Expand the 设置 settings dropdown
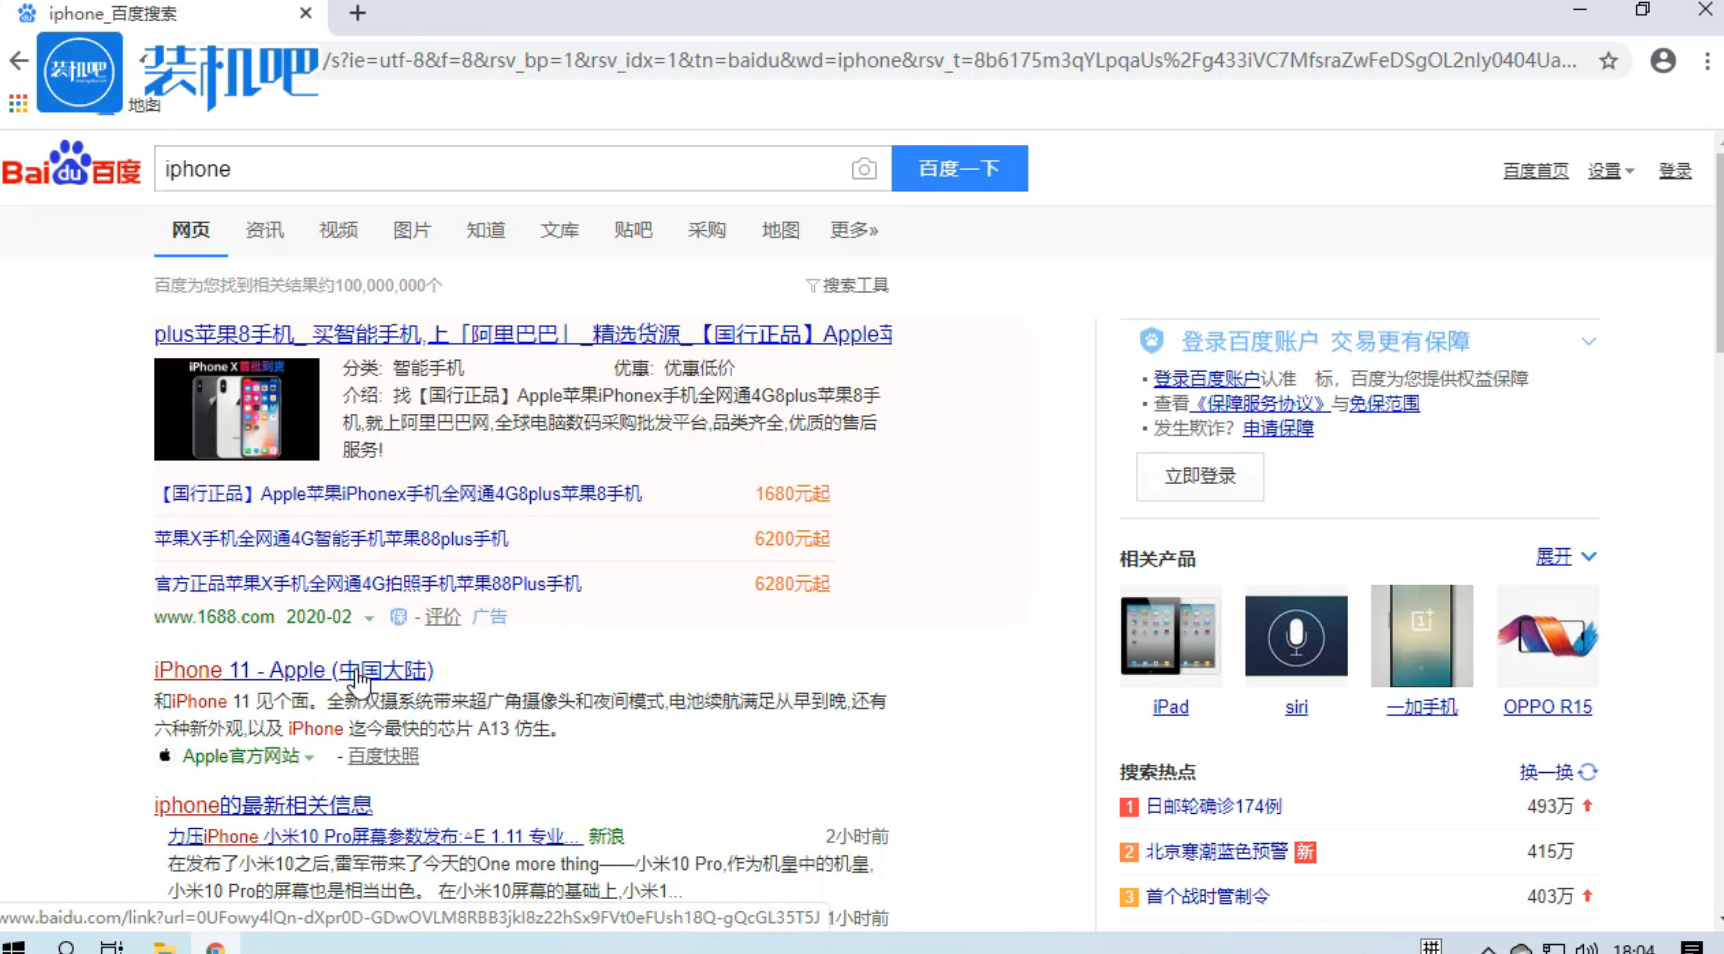Image resolution: width=1724 pixels, height=954 pixels. [x=1610, y=171]
